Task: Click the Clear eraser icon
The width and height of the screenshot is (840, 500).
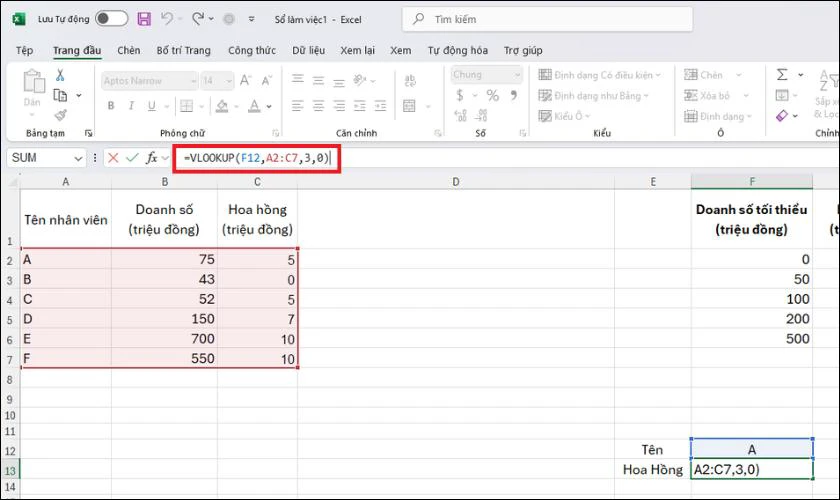Action: [782, 116]
